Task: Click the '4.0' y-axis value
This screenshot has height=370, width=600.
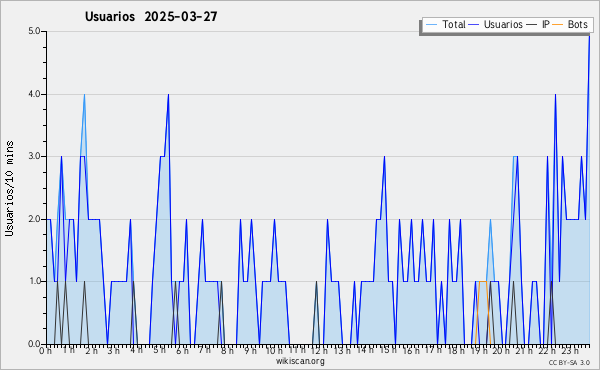Action: (34, 94)
